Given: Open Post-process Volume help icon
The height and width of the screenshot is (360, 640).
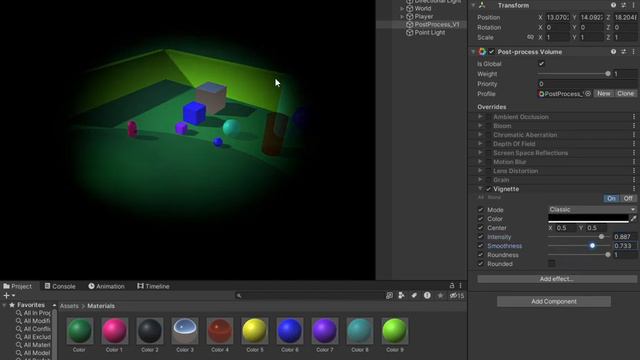Looking at the screenshot, I should coord(613,52).
